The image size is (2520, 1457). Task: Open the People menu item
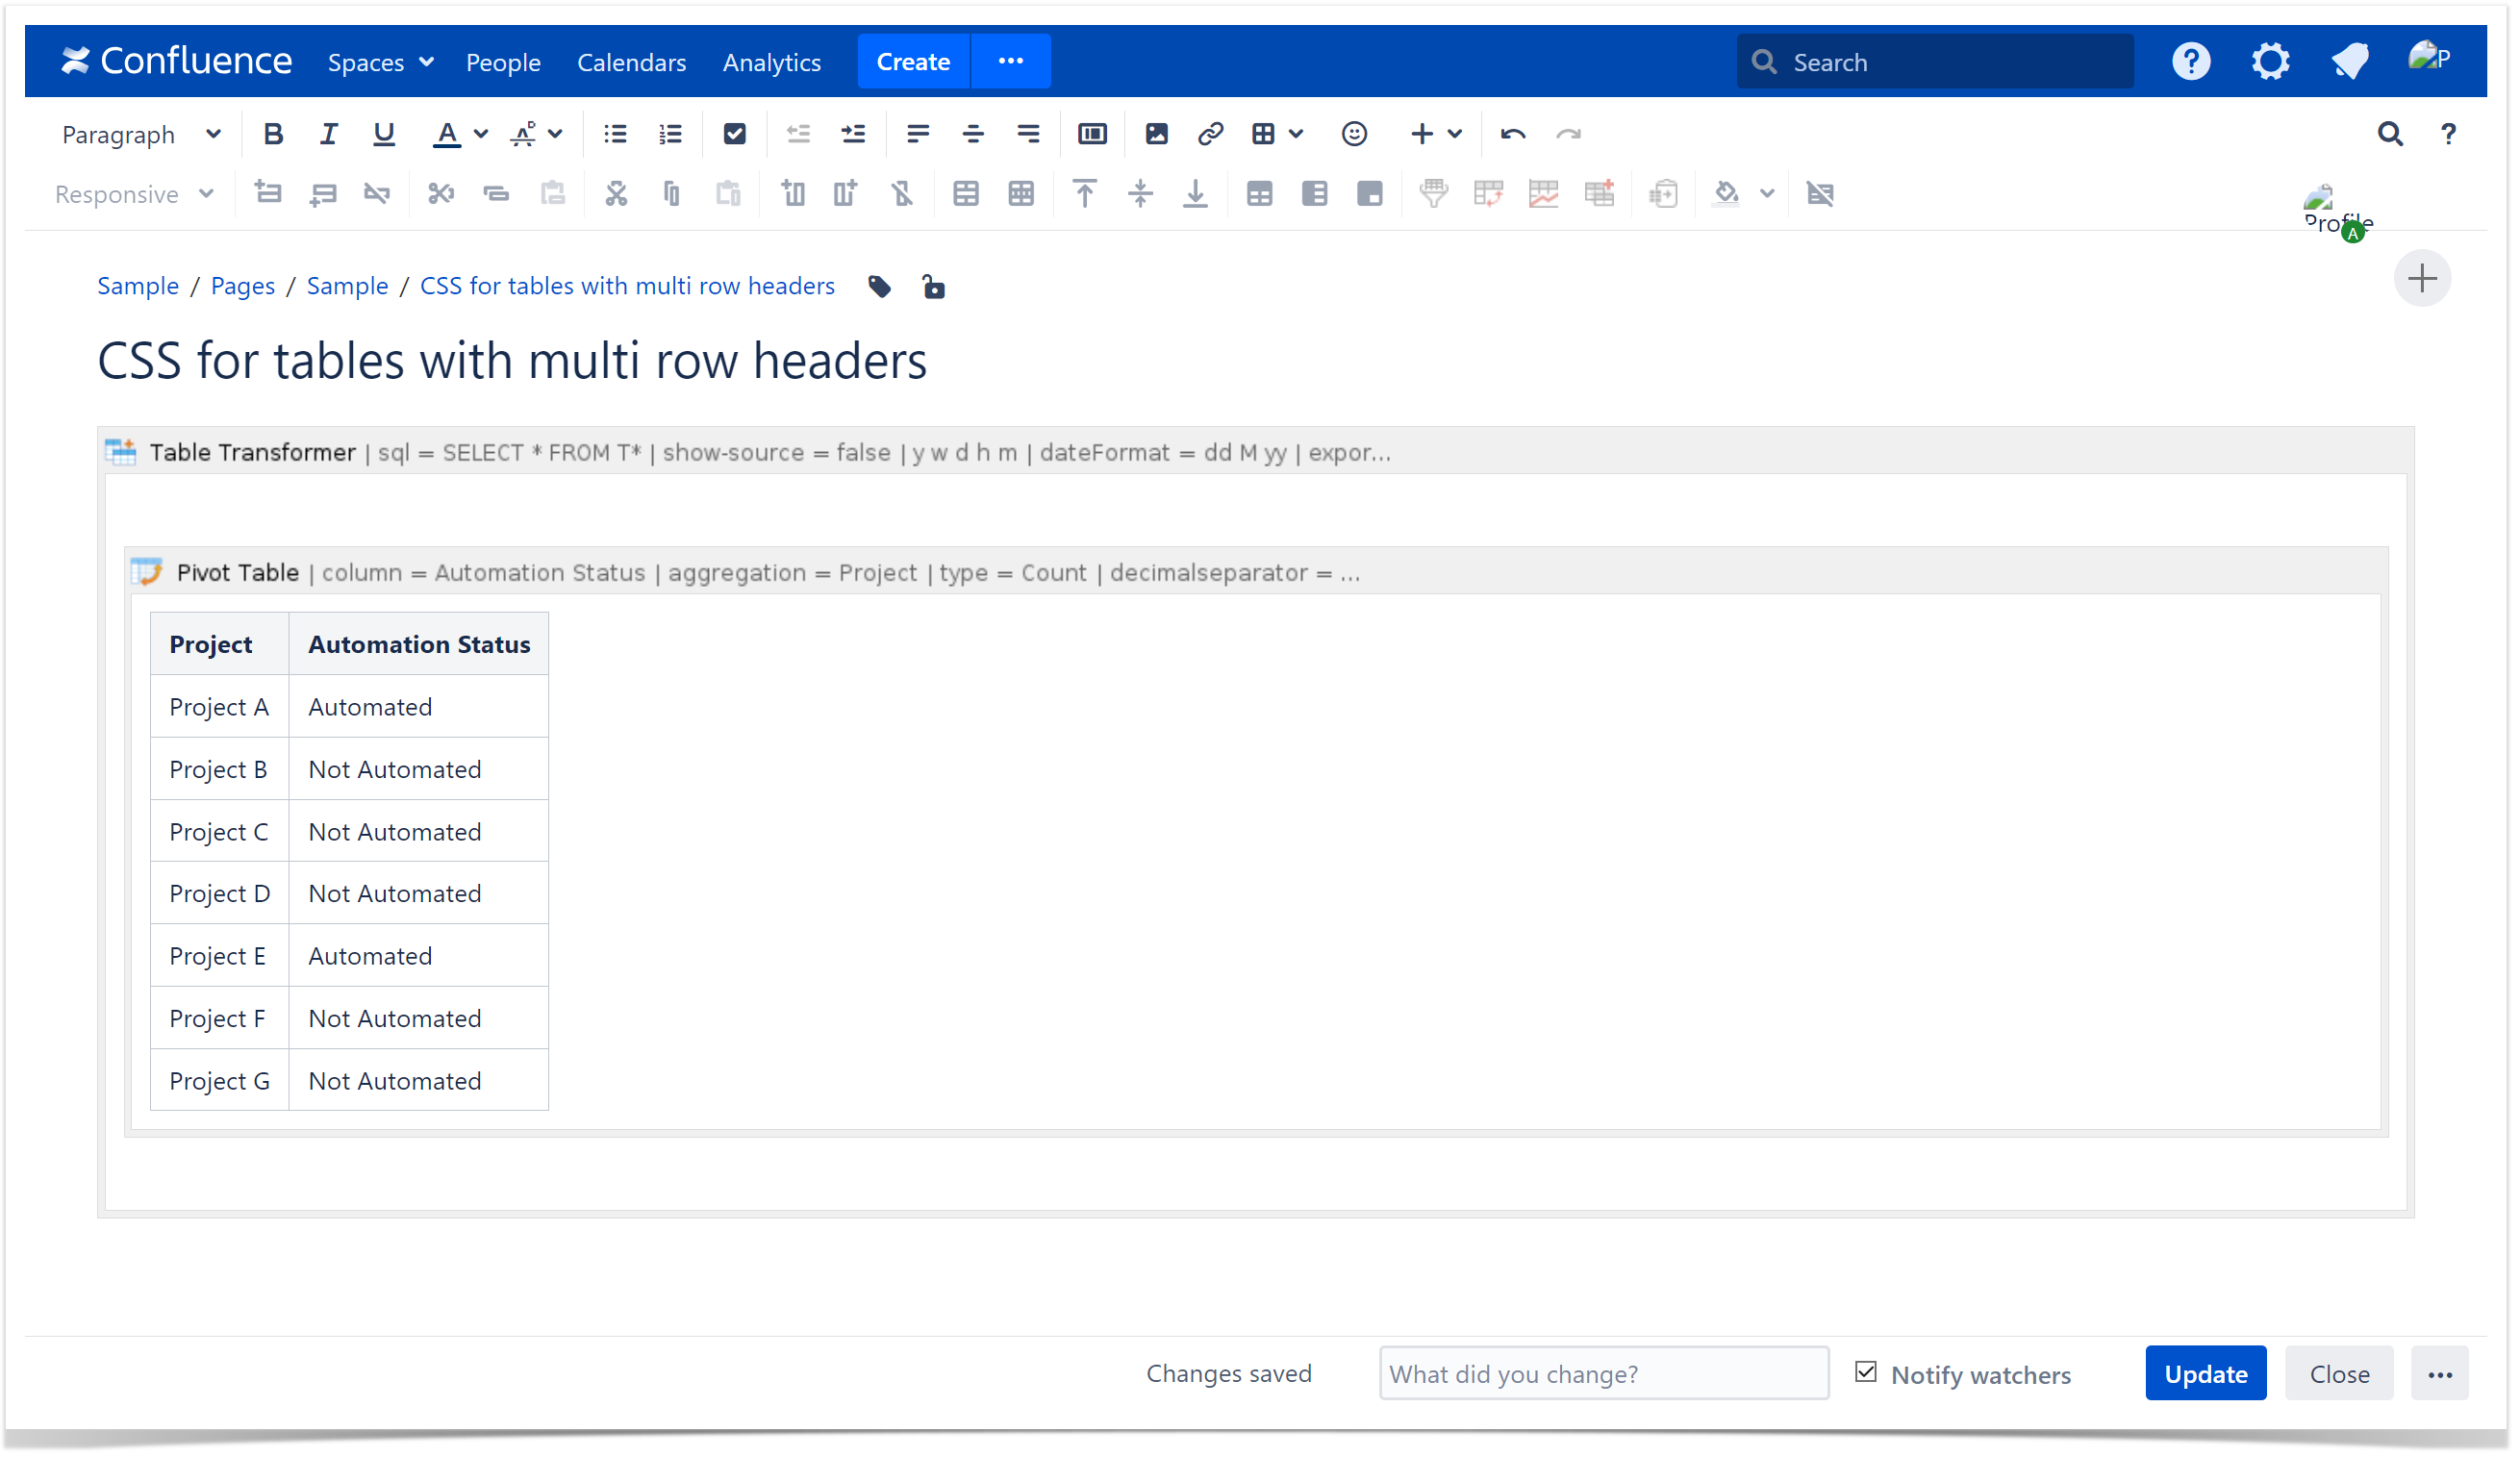coord(503,62)
